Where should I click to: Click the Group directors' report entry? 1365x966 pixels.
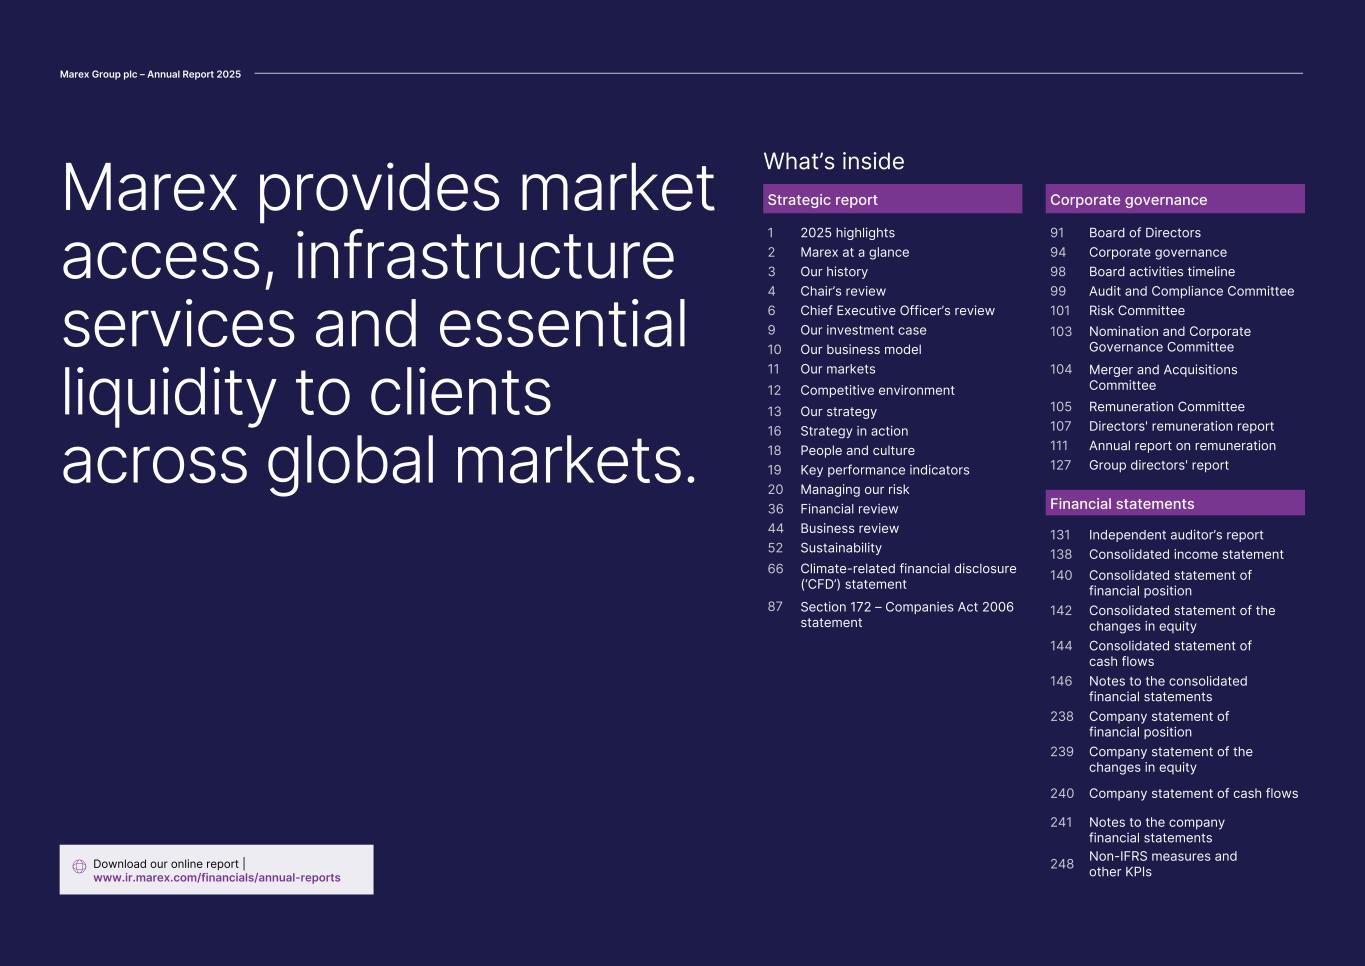pos(1158,465)
